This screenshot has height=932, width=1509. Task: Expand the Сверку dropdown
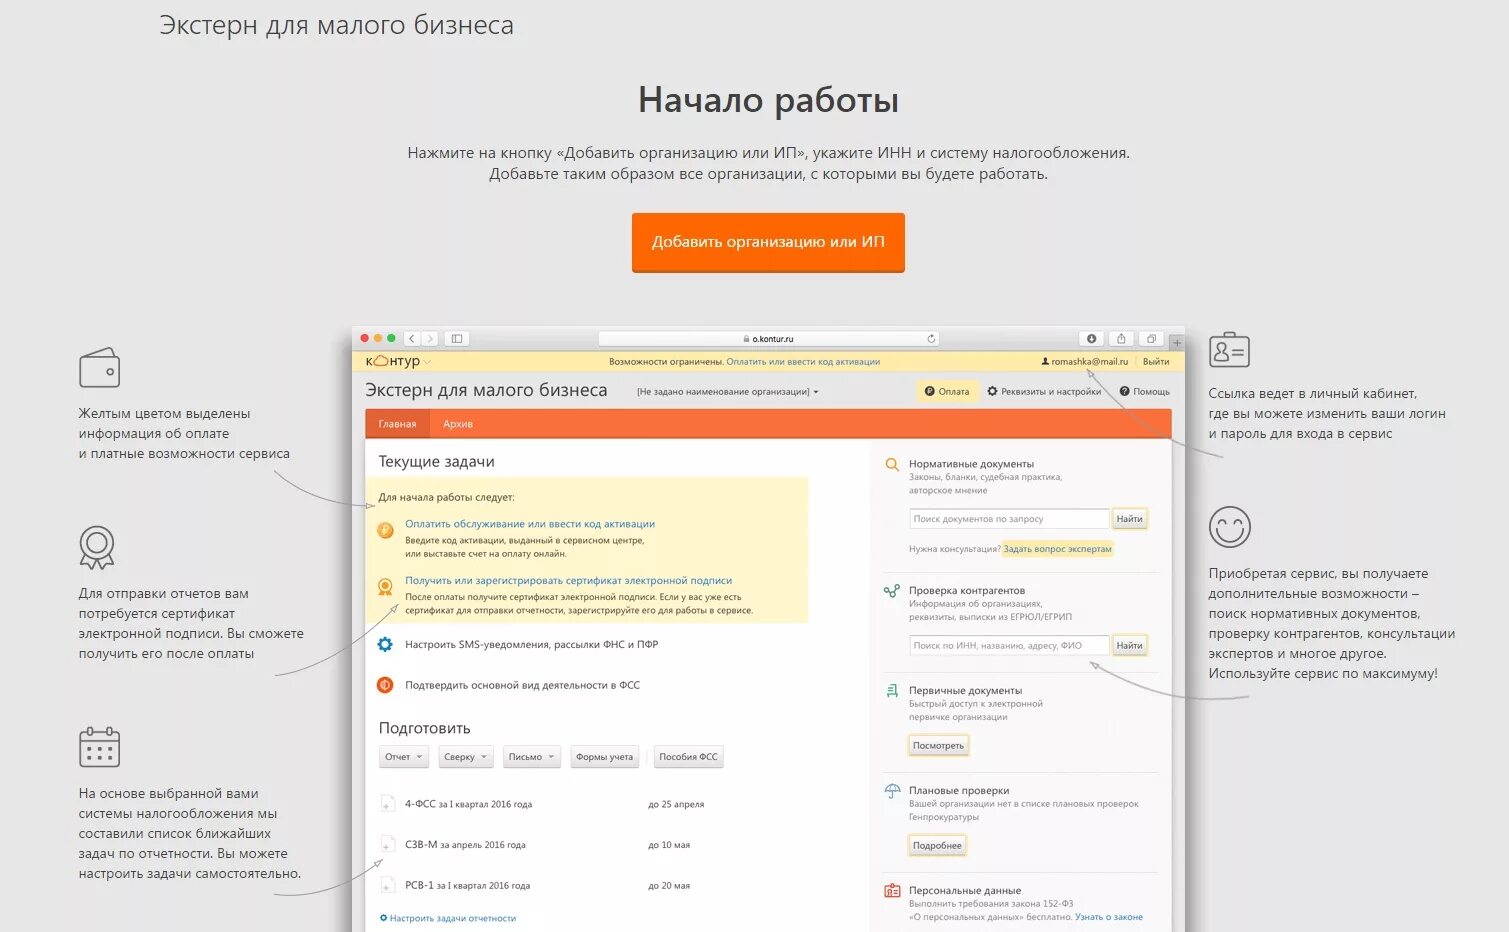[x=465, y=757]
